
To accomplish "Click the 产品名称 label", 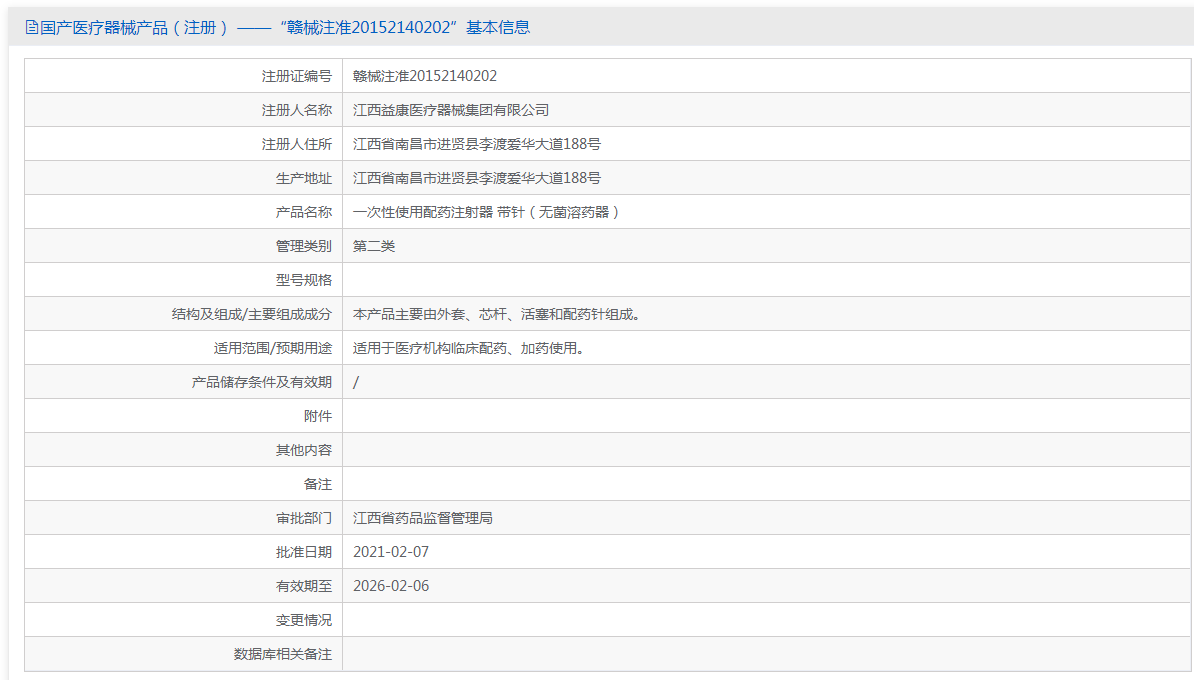I will (x=304, y=212).
